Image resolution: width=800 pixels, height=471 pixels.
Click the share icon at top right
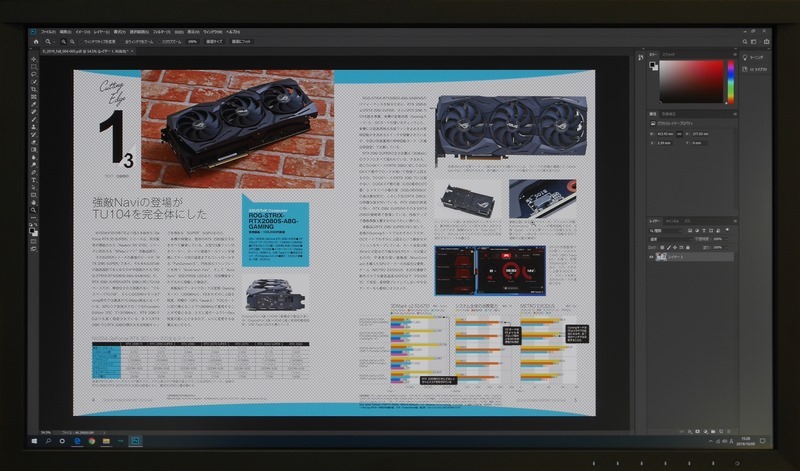coord(766,41)
